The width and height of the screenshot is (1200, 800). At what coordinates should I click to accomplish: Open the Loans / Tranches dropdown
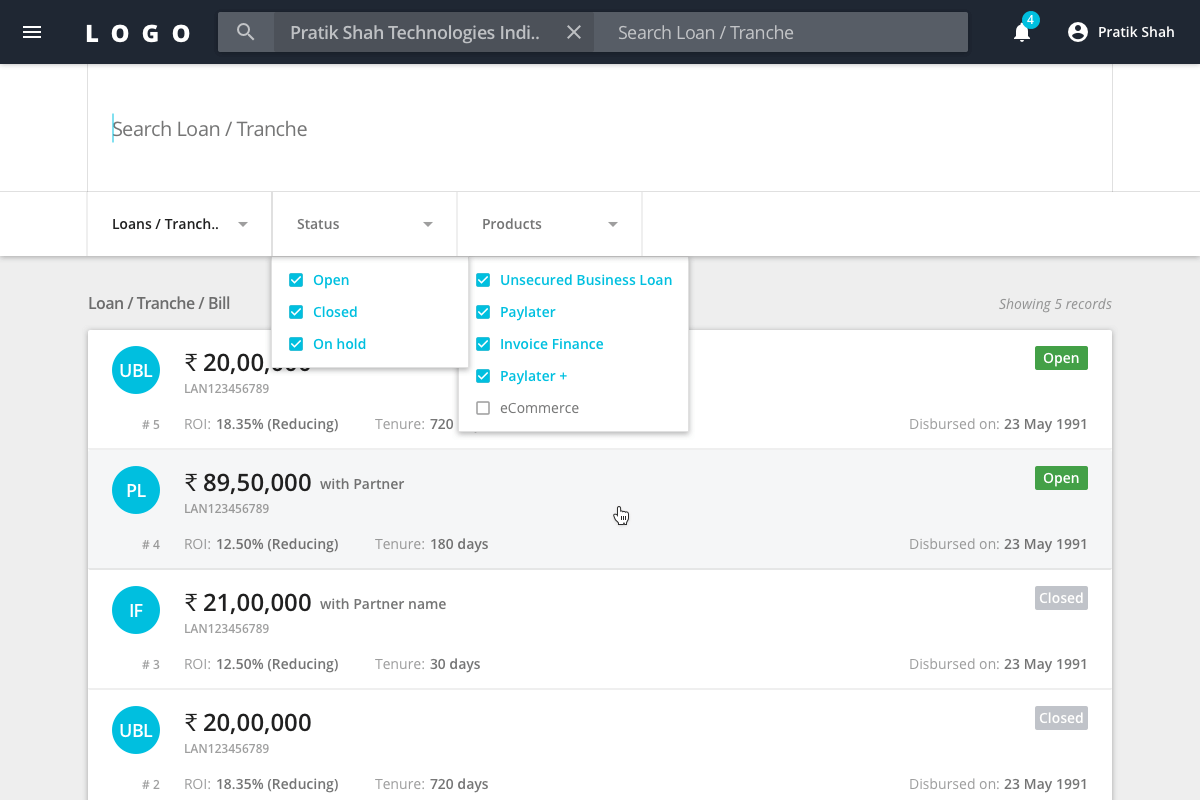(178, 223)
